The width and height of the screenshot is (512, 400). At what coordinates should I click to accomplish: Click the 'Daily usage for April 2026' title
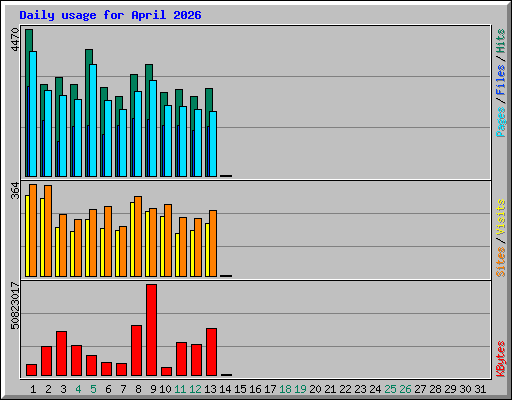coord(110,15)
